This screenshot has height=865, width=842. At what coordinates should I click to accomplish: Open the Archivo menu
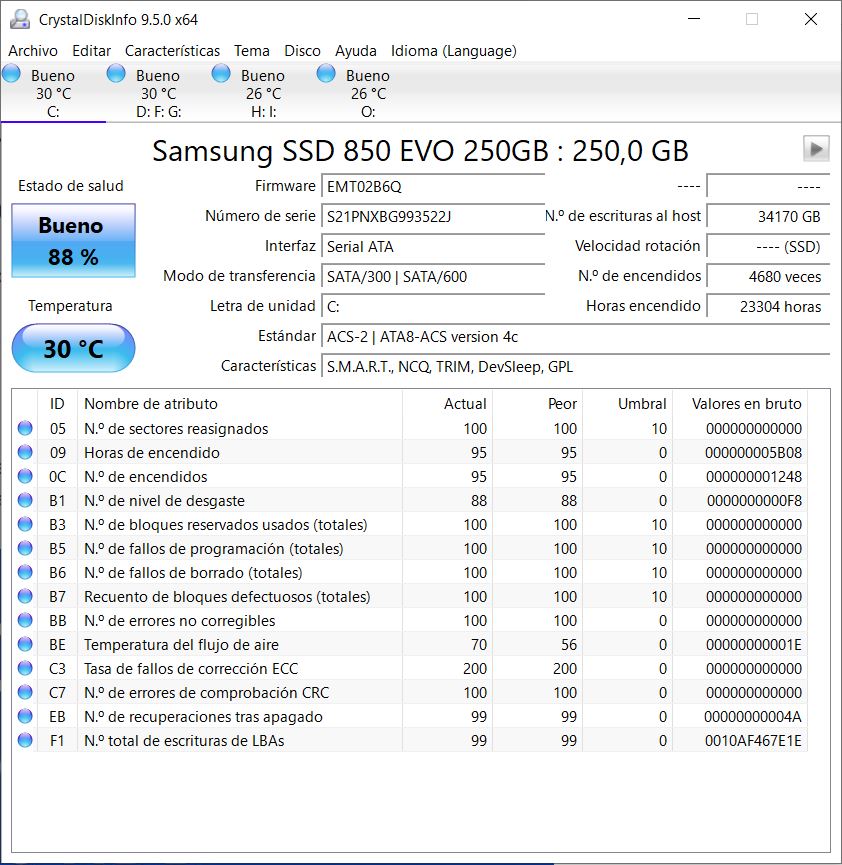[x=33, y=51]
